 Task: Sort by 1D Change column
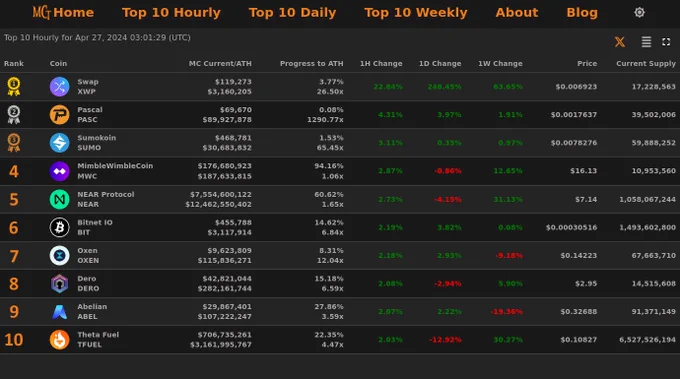point(440,63)
